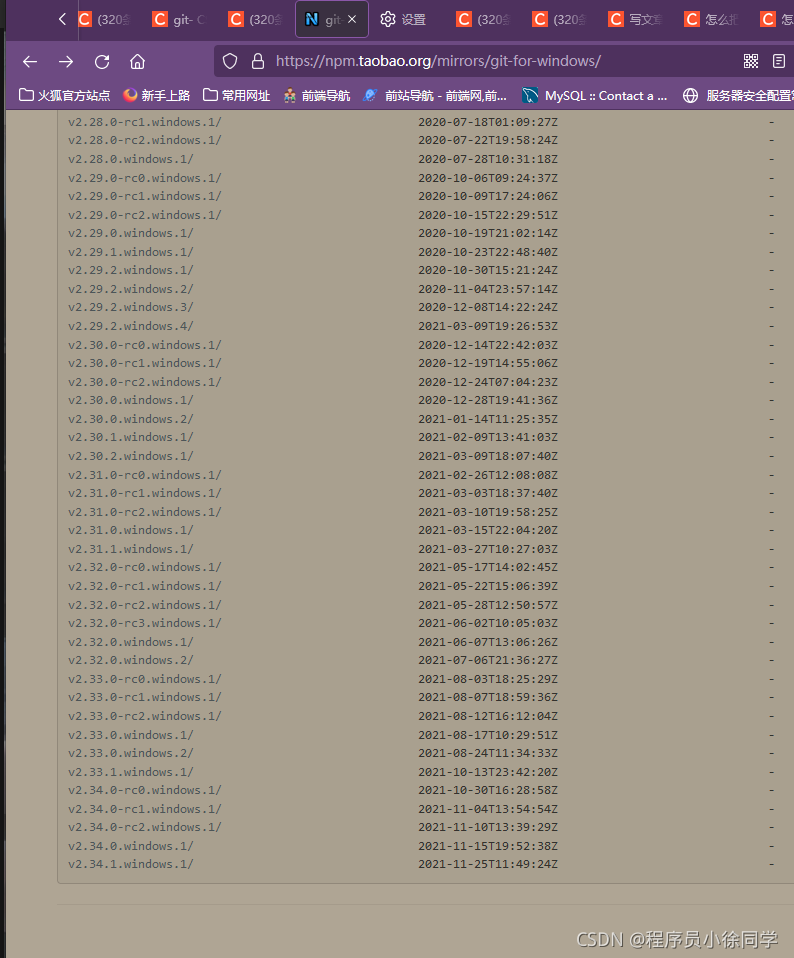Open the v2.32.0-rc3.windows.1/ folder link
This screenshot has width=794, height=958.
tap(145, 623)
